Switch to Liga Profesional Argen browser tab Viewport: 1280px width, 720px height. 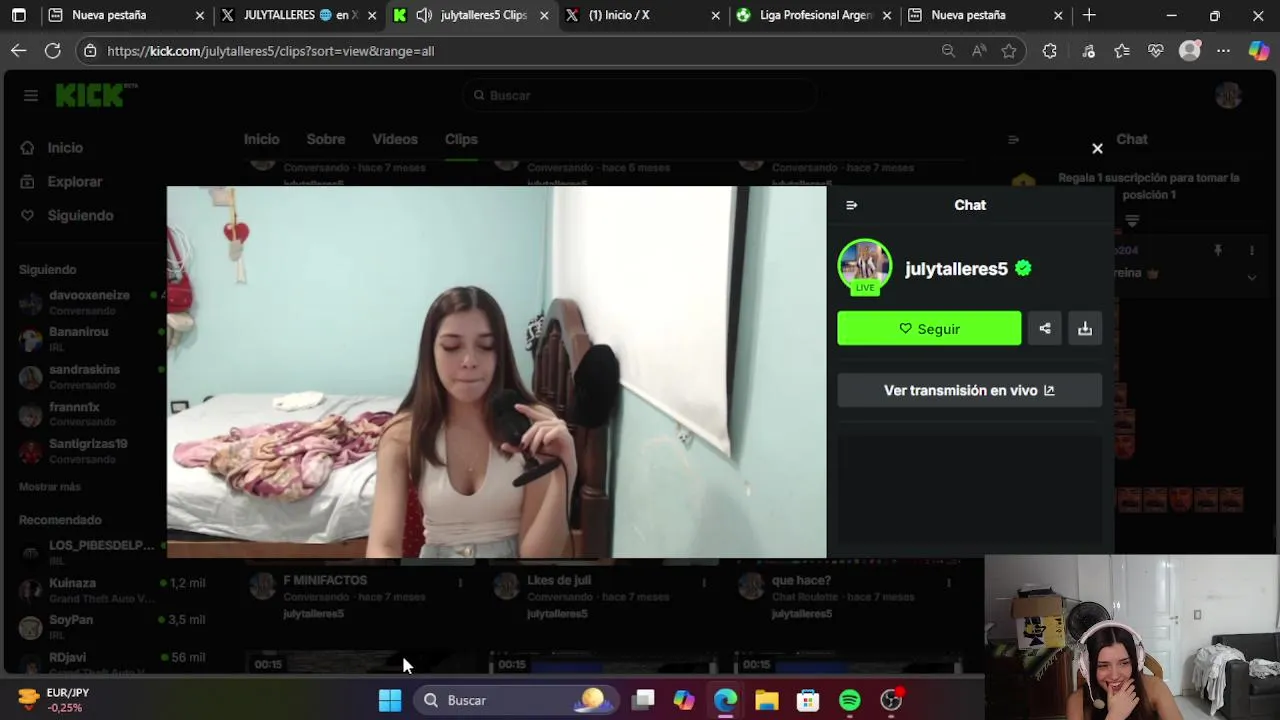812,15
